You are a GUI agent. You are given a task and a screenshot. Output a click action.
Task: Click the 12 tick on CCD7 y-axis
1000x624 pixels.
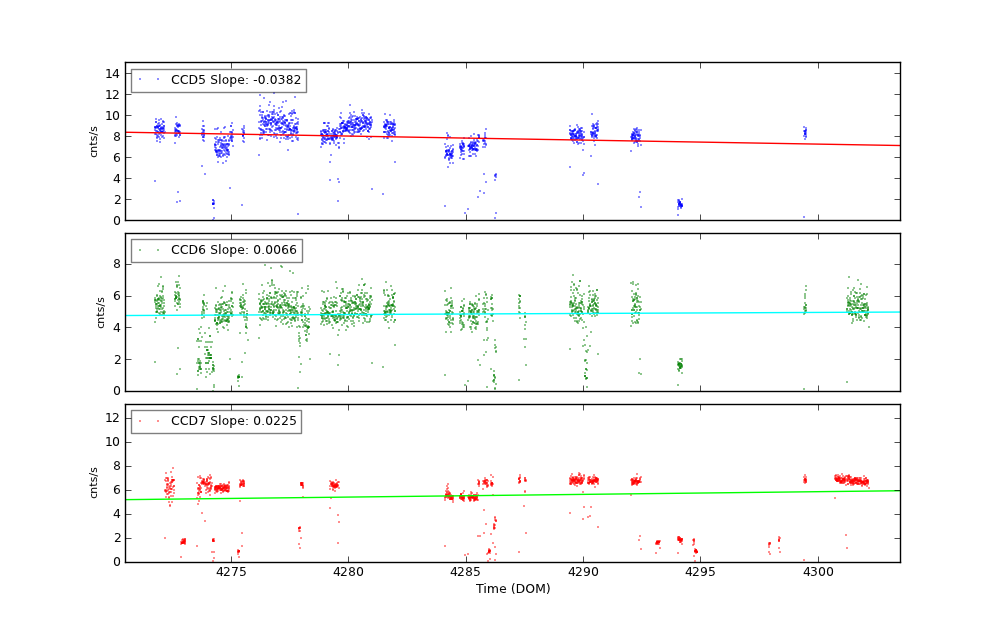(115, 418)
